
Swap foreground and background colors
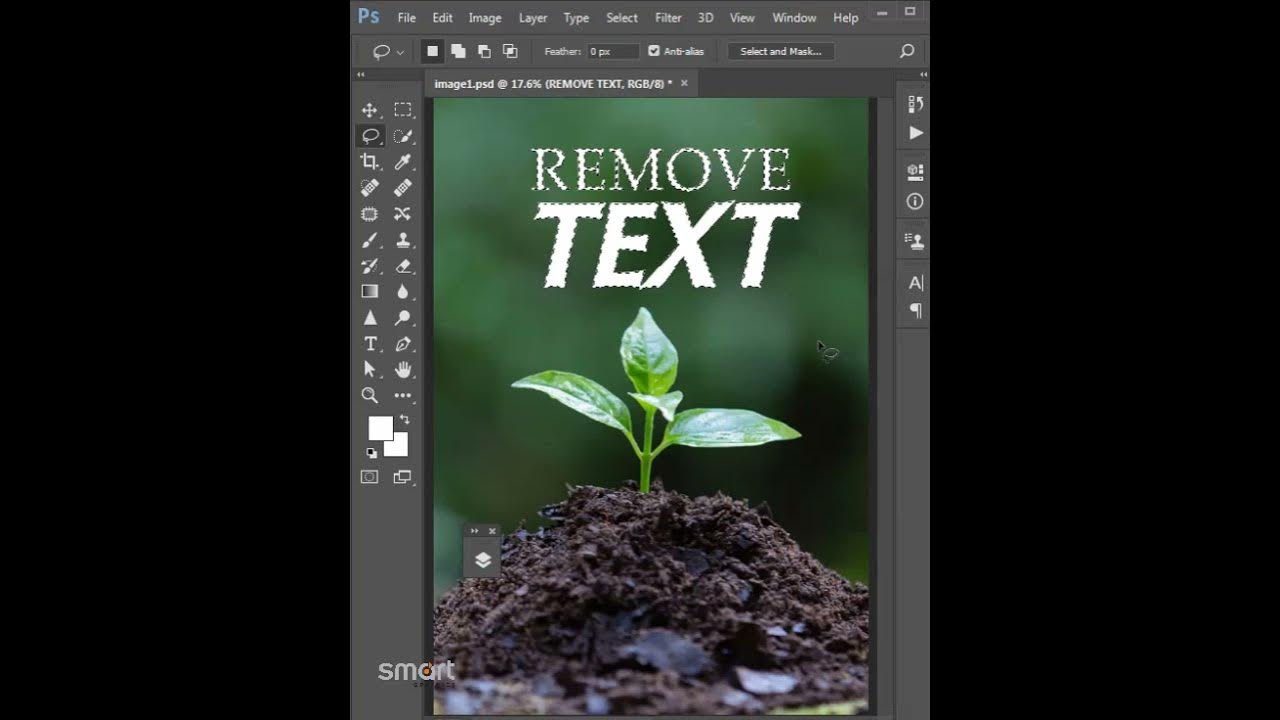[404, 420]
